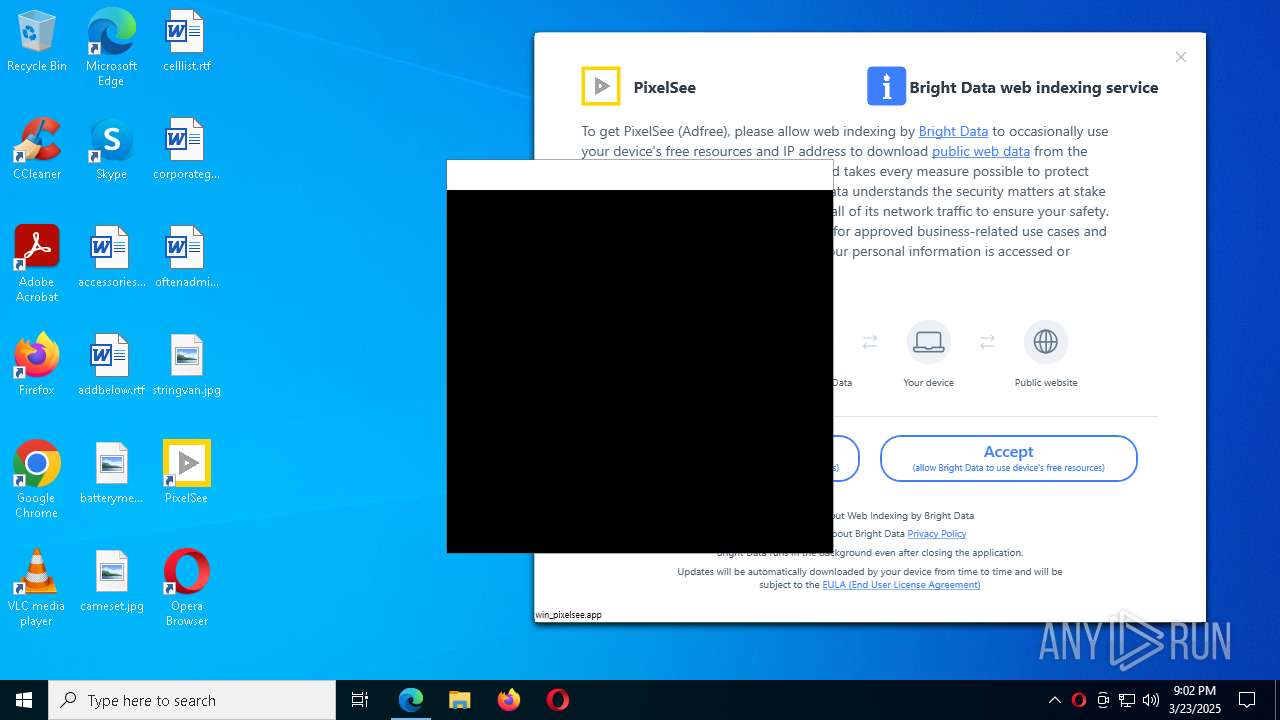Viewport: 1280px width, 720px height.
Task: Select the celllist.rtf file on desktop
Action: 186,41
